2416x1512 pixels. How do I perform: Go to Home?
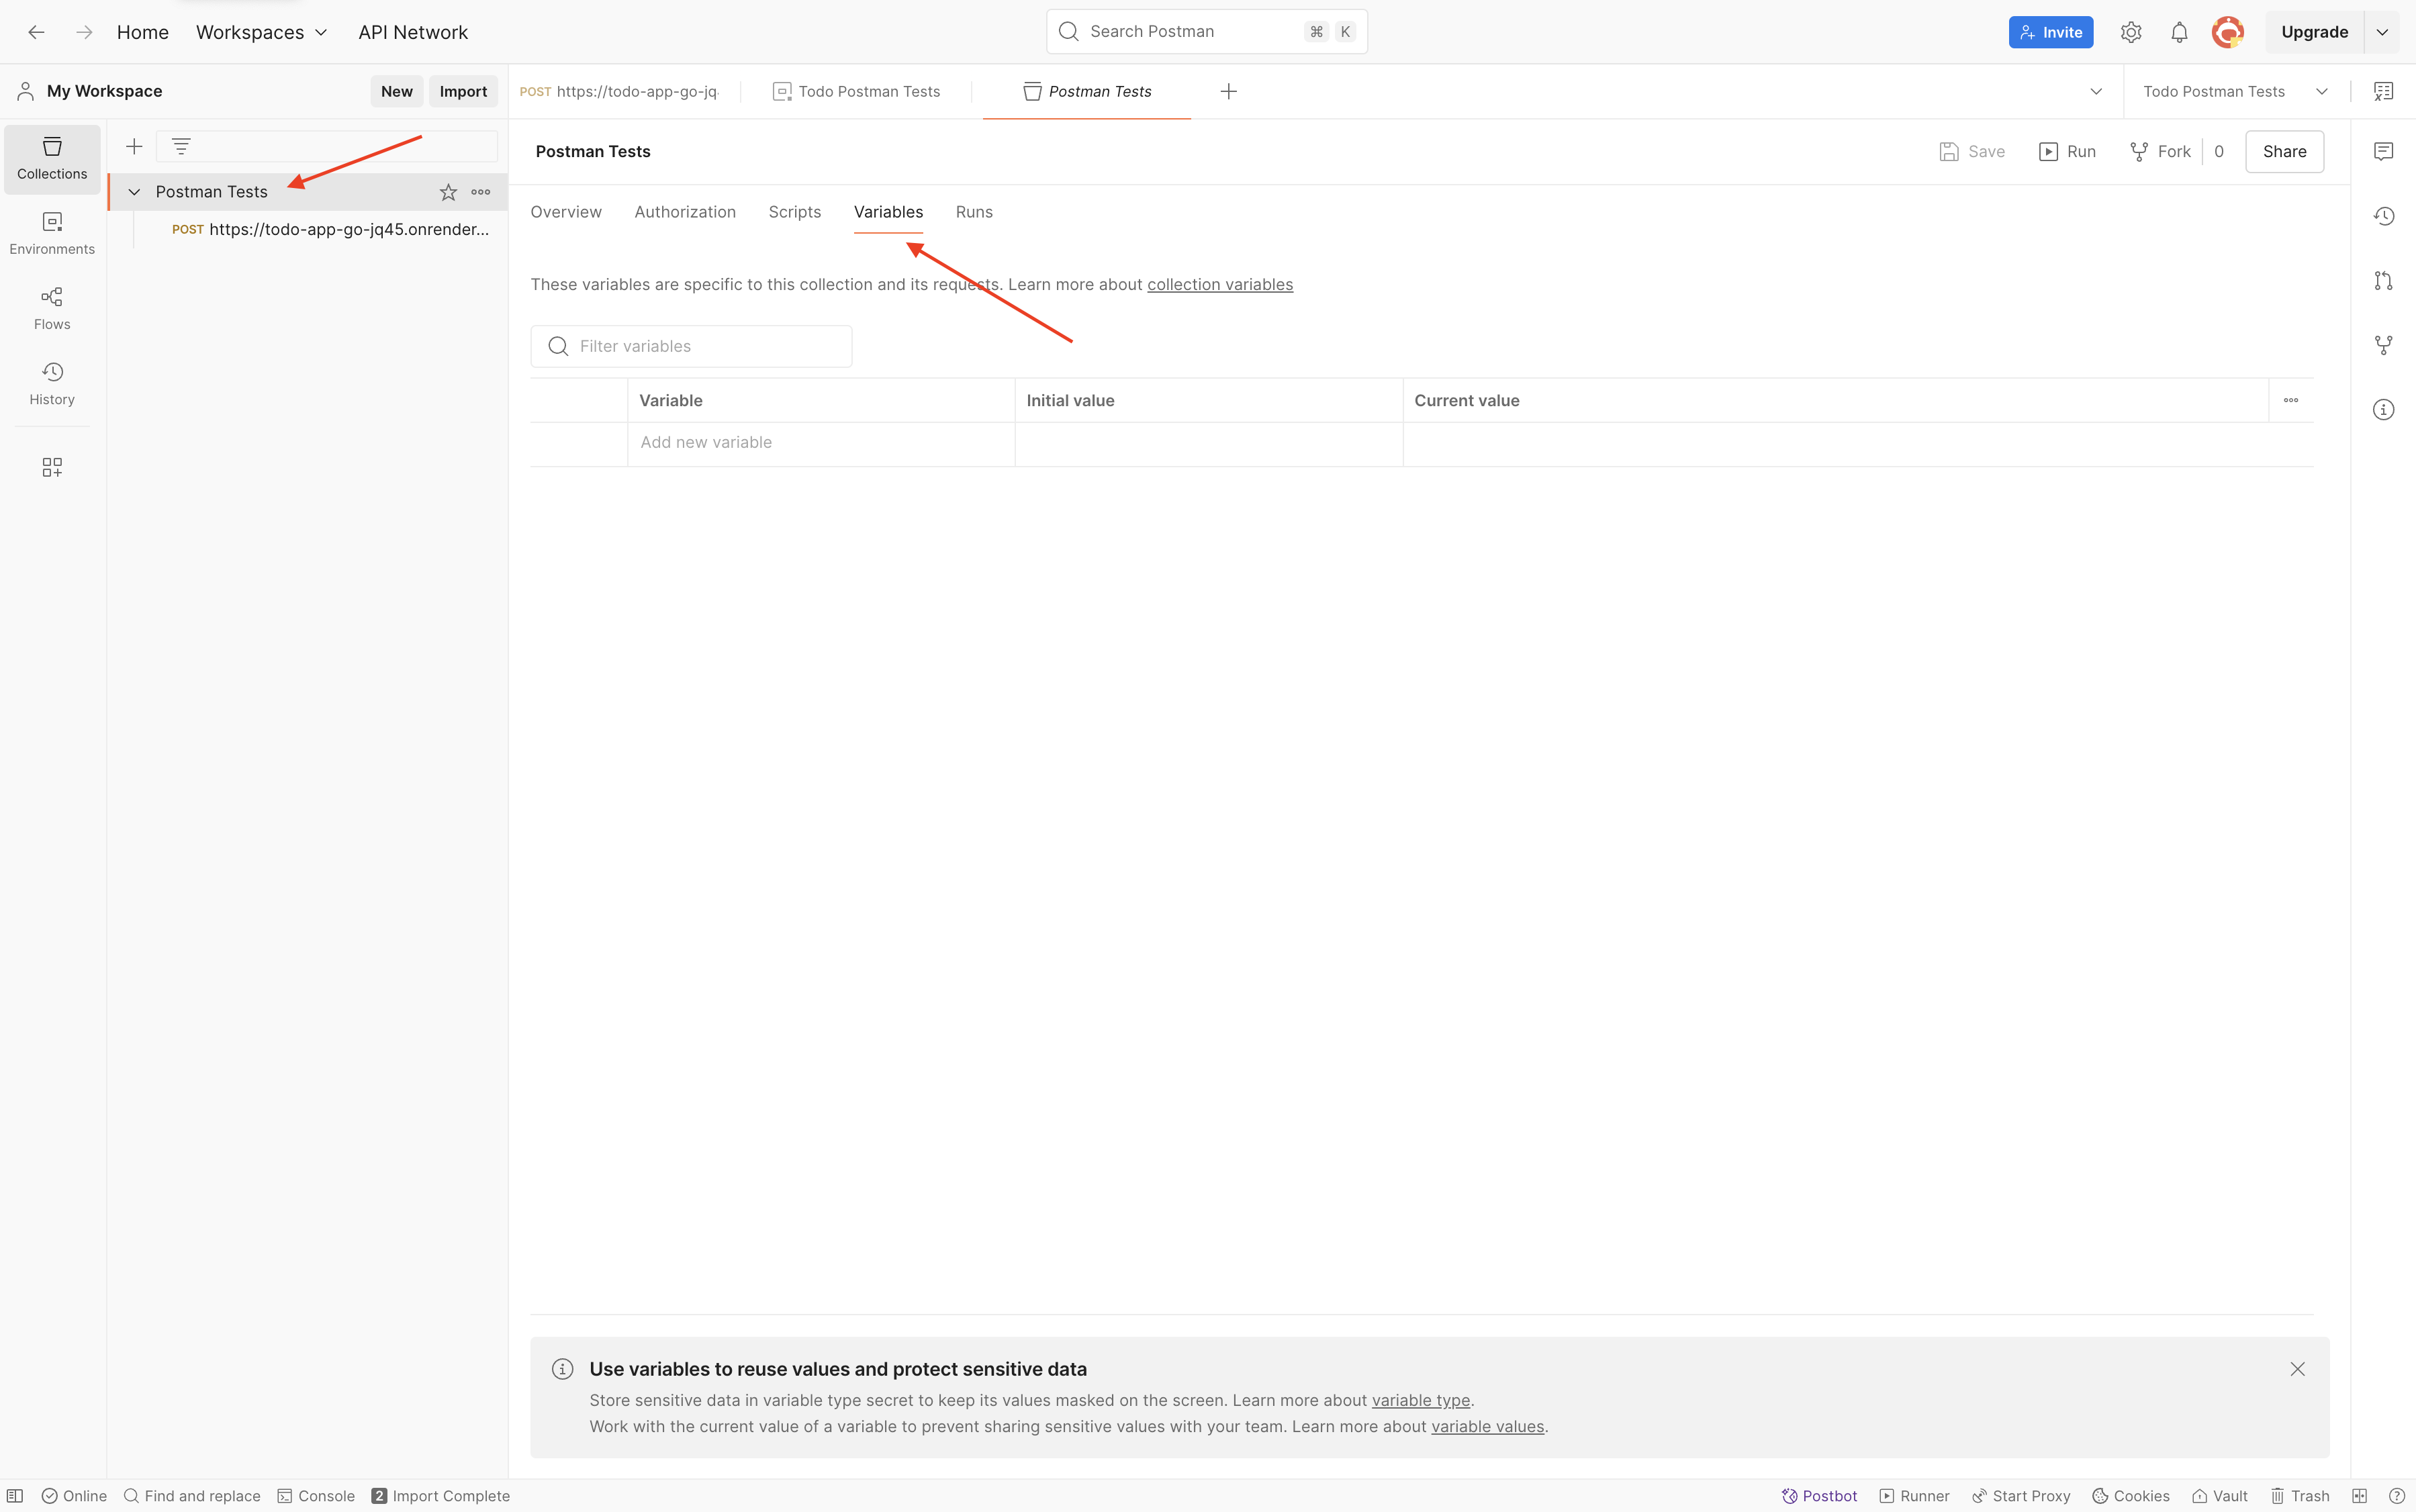point(143,32)
